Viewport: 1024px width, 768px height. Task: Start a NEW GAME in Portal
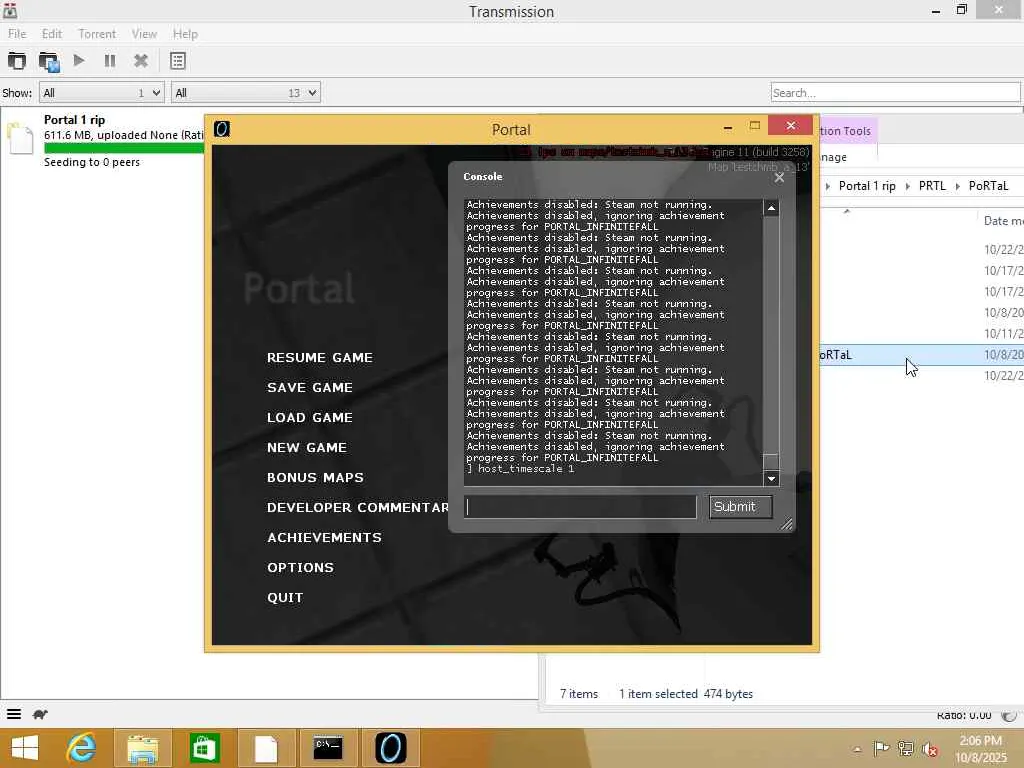point(307,448)
